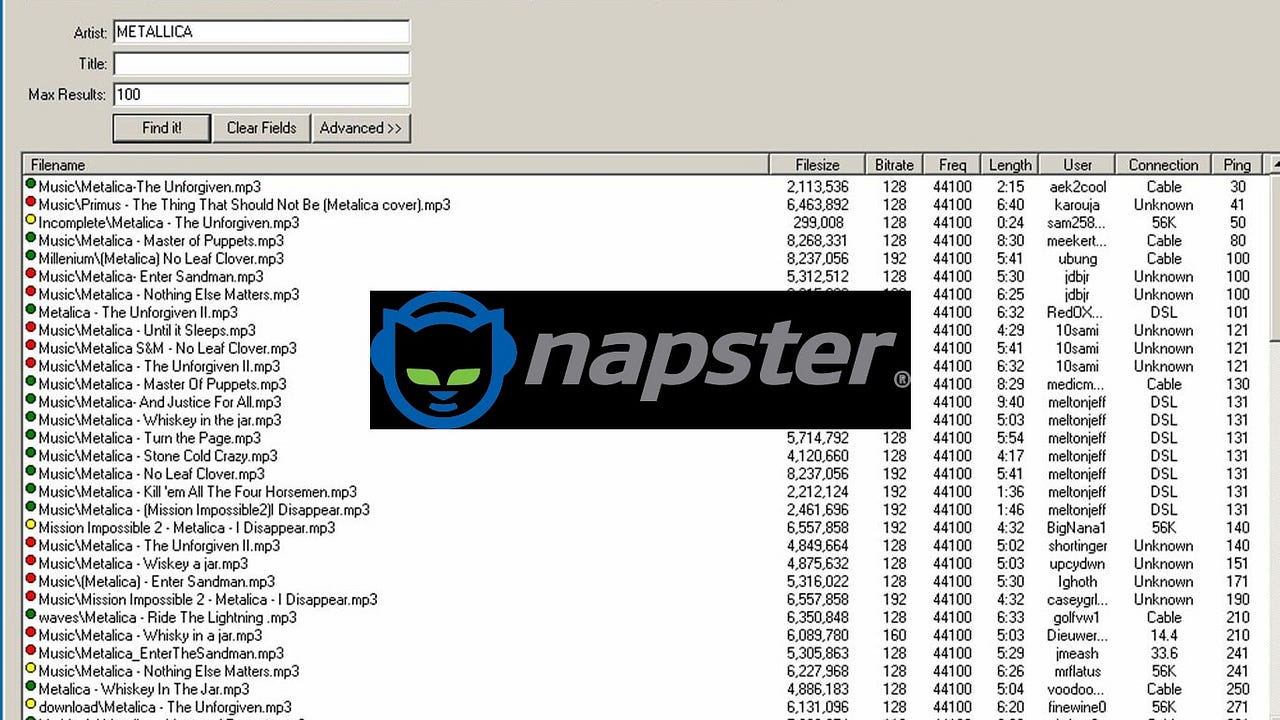The width and height of the screenshot is (1280, 720).
Task: Click the empty Title input field
Action: (260, 63)
